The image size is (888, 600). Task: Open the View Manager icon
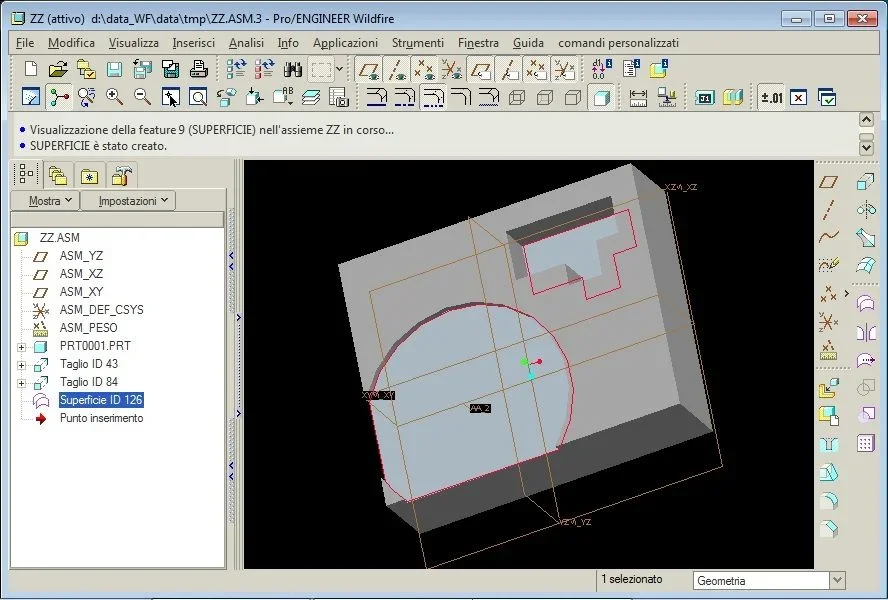(x=339, y=97)
